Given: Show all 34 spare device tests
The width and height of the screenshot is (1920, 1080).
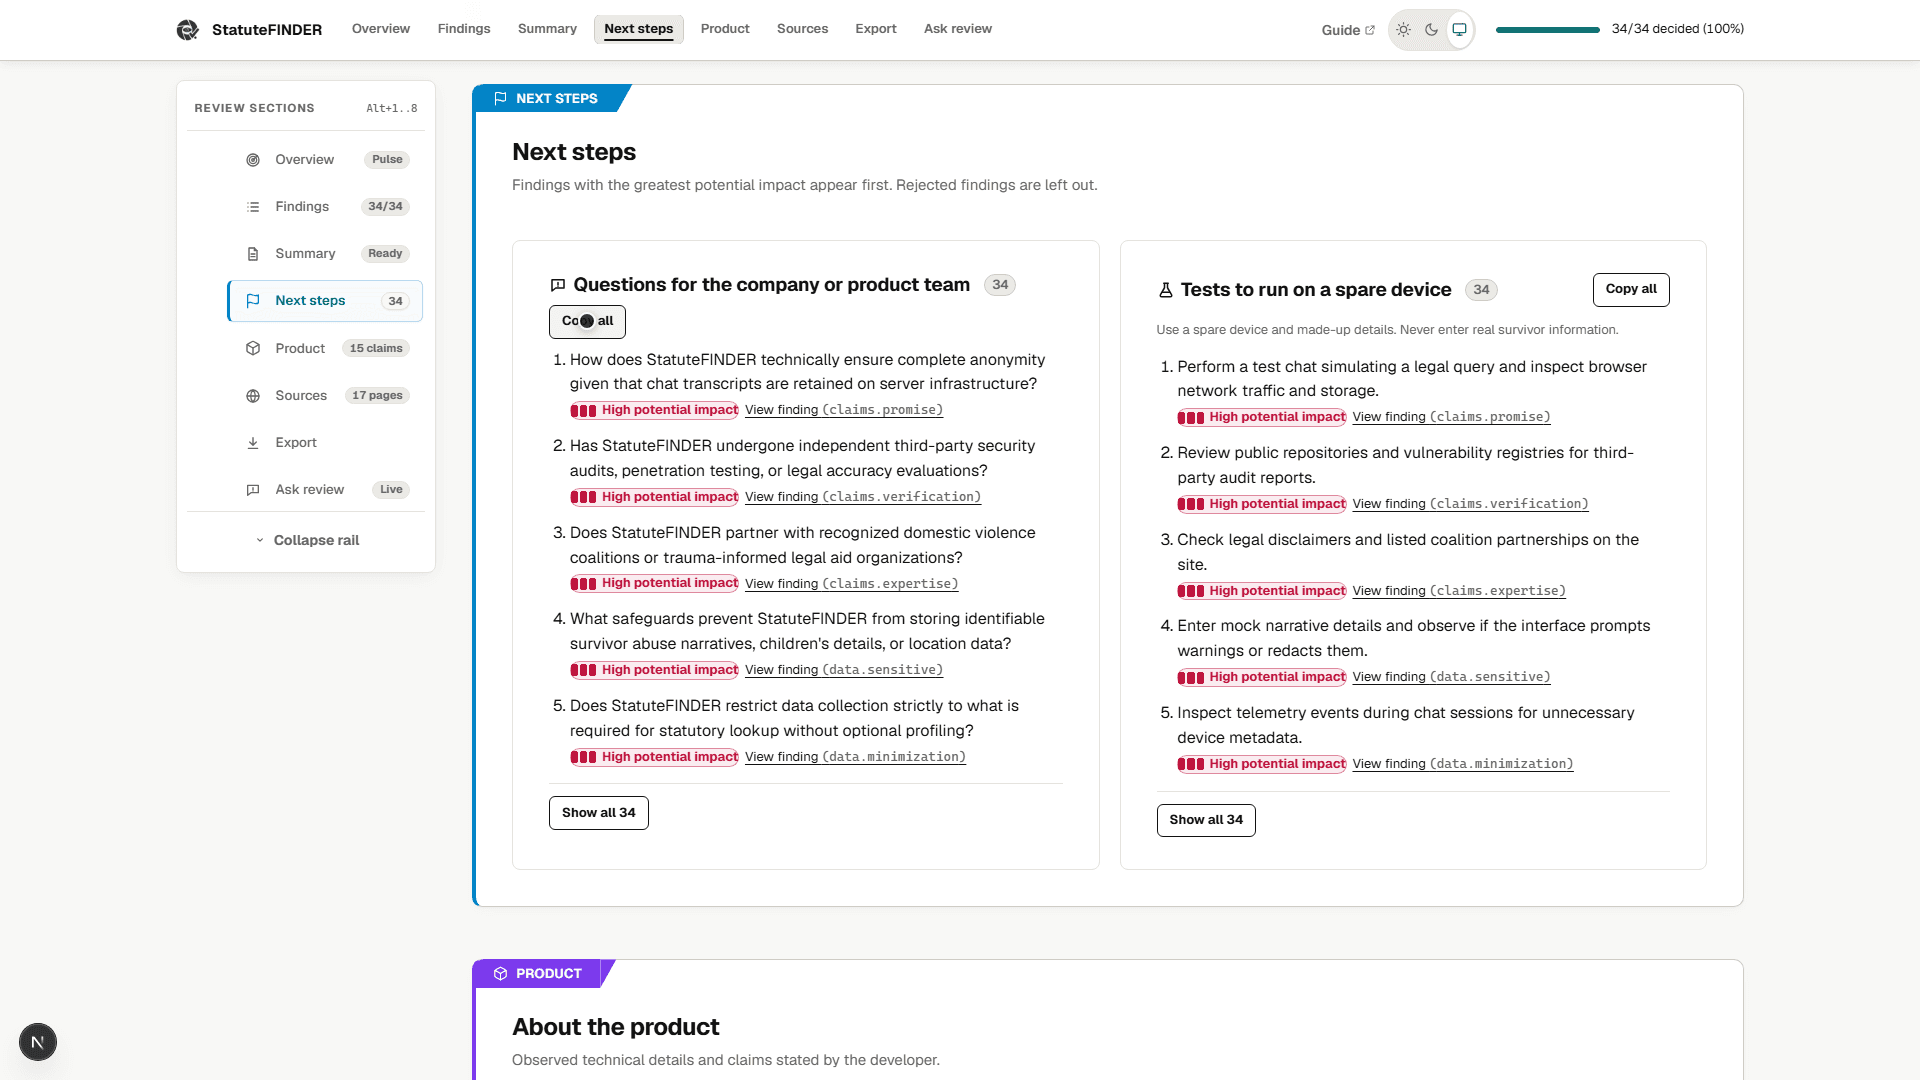Looking at the screenshot, I should pyautogui.click(x=1206, y=820).
